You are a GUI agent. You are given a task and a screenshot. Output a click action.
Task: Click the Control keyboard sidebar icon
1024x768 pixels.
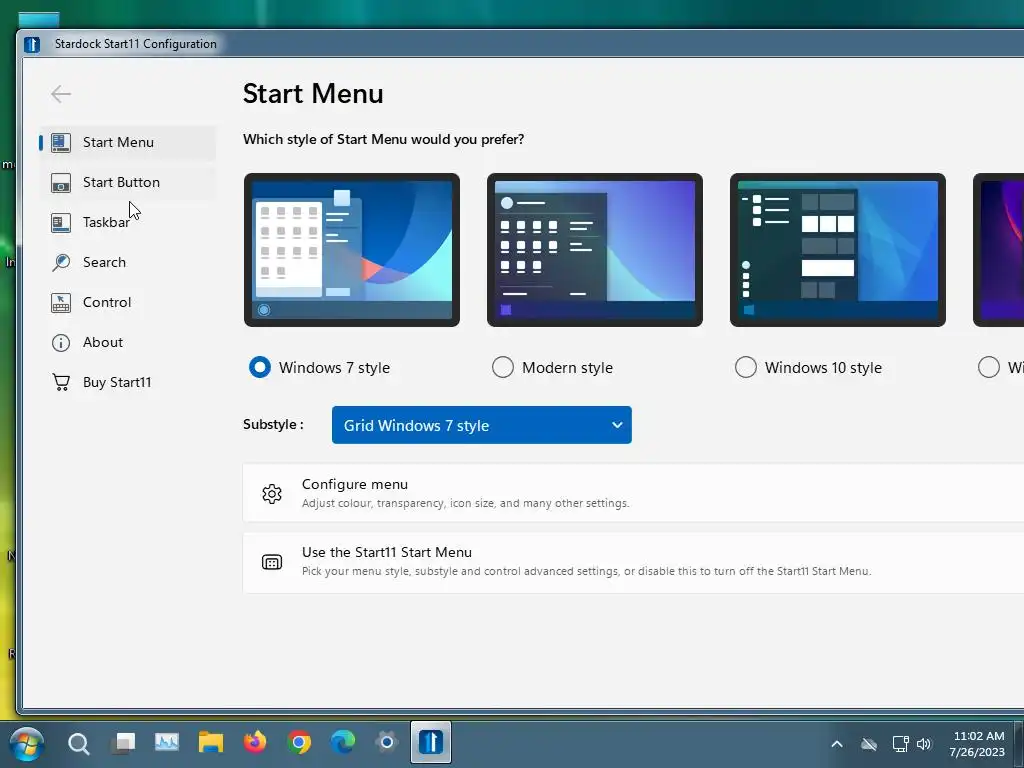coord(61,302)
